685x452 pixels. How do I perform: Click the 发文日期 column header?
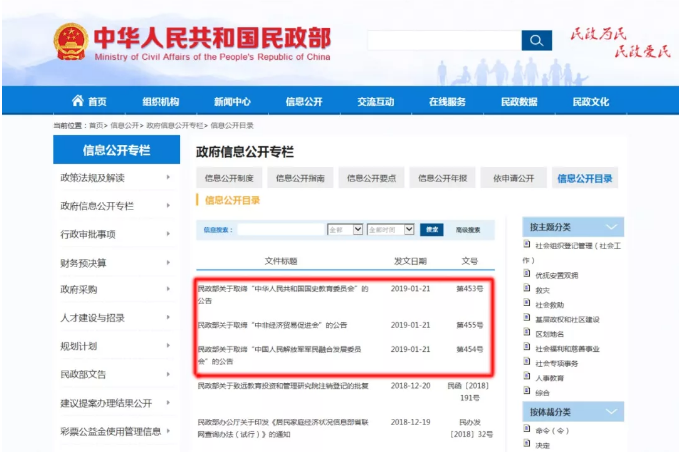pyautogui.click(x=410, y=261)
